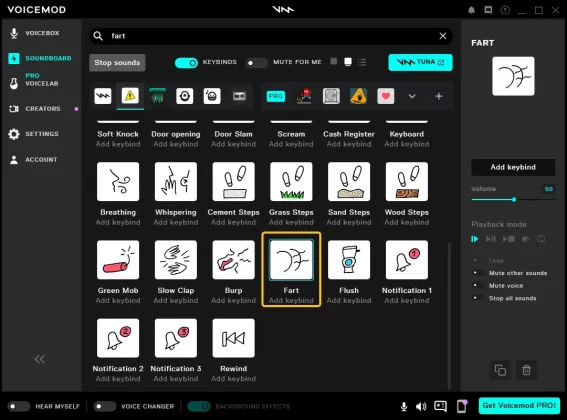Click the search field containing fart

tap(271, 36)
